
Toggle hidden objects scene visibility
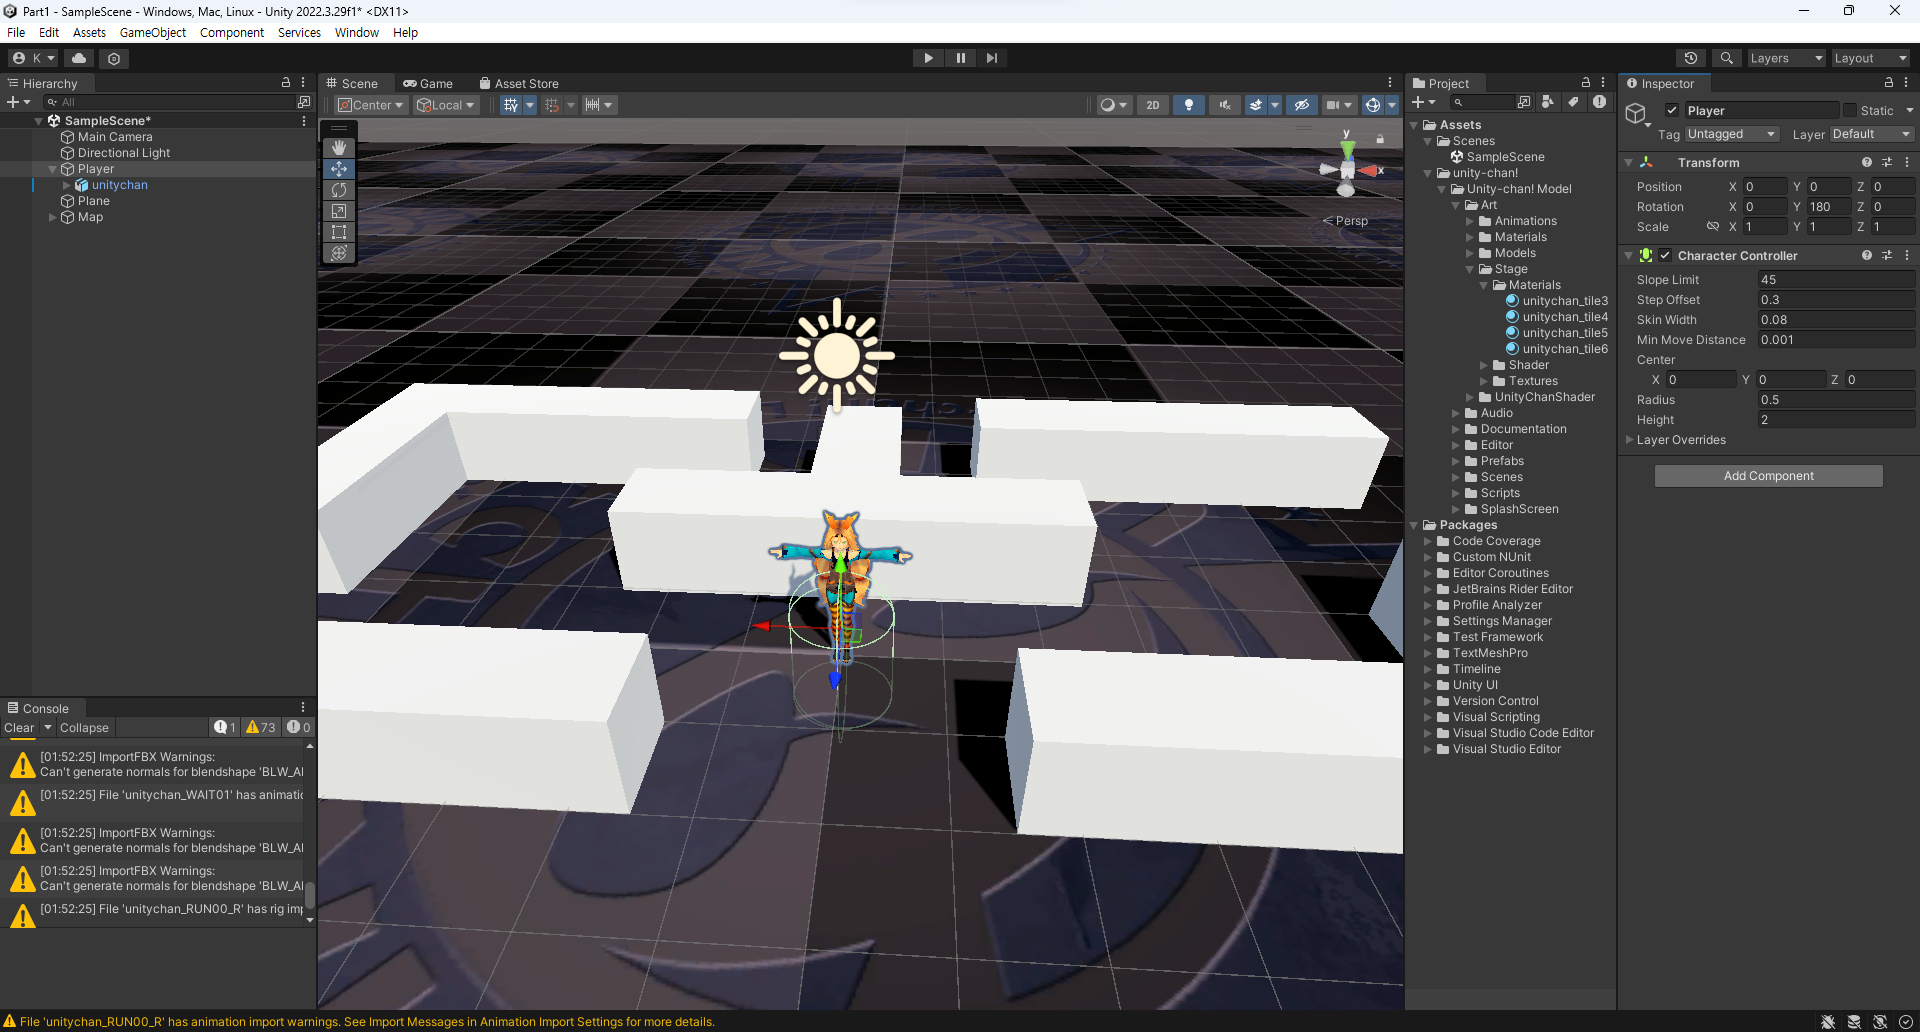[x=1301, y=105]
